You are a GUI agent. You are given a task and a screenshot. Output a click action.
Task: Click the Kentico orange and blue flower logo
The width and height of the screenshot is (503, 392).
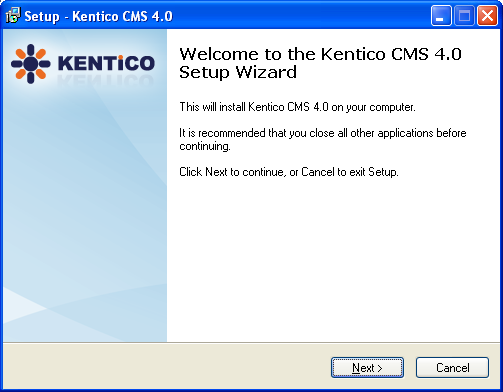pyautogui.click(x=31, y=64)
